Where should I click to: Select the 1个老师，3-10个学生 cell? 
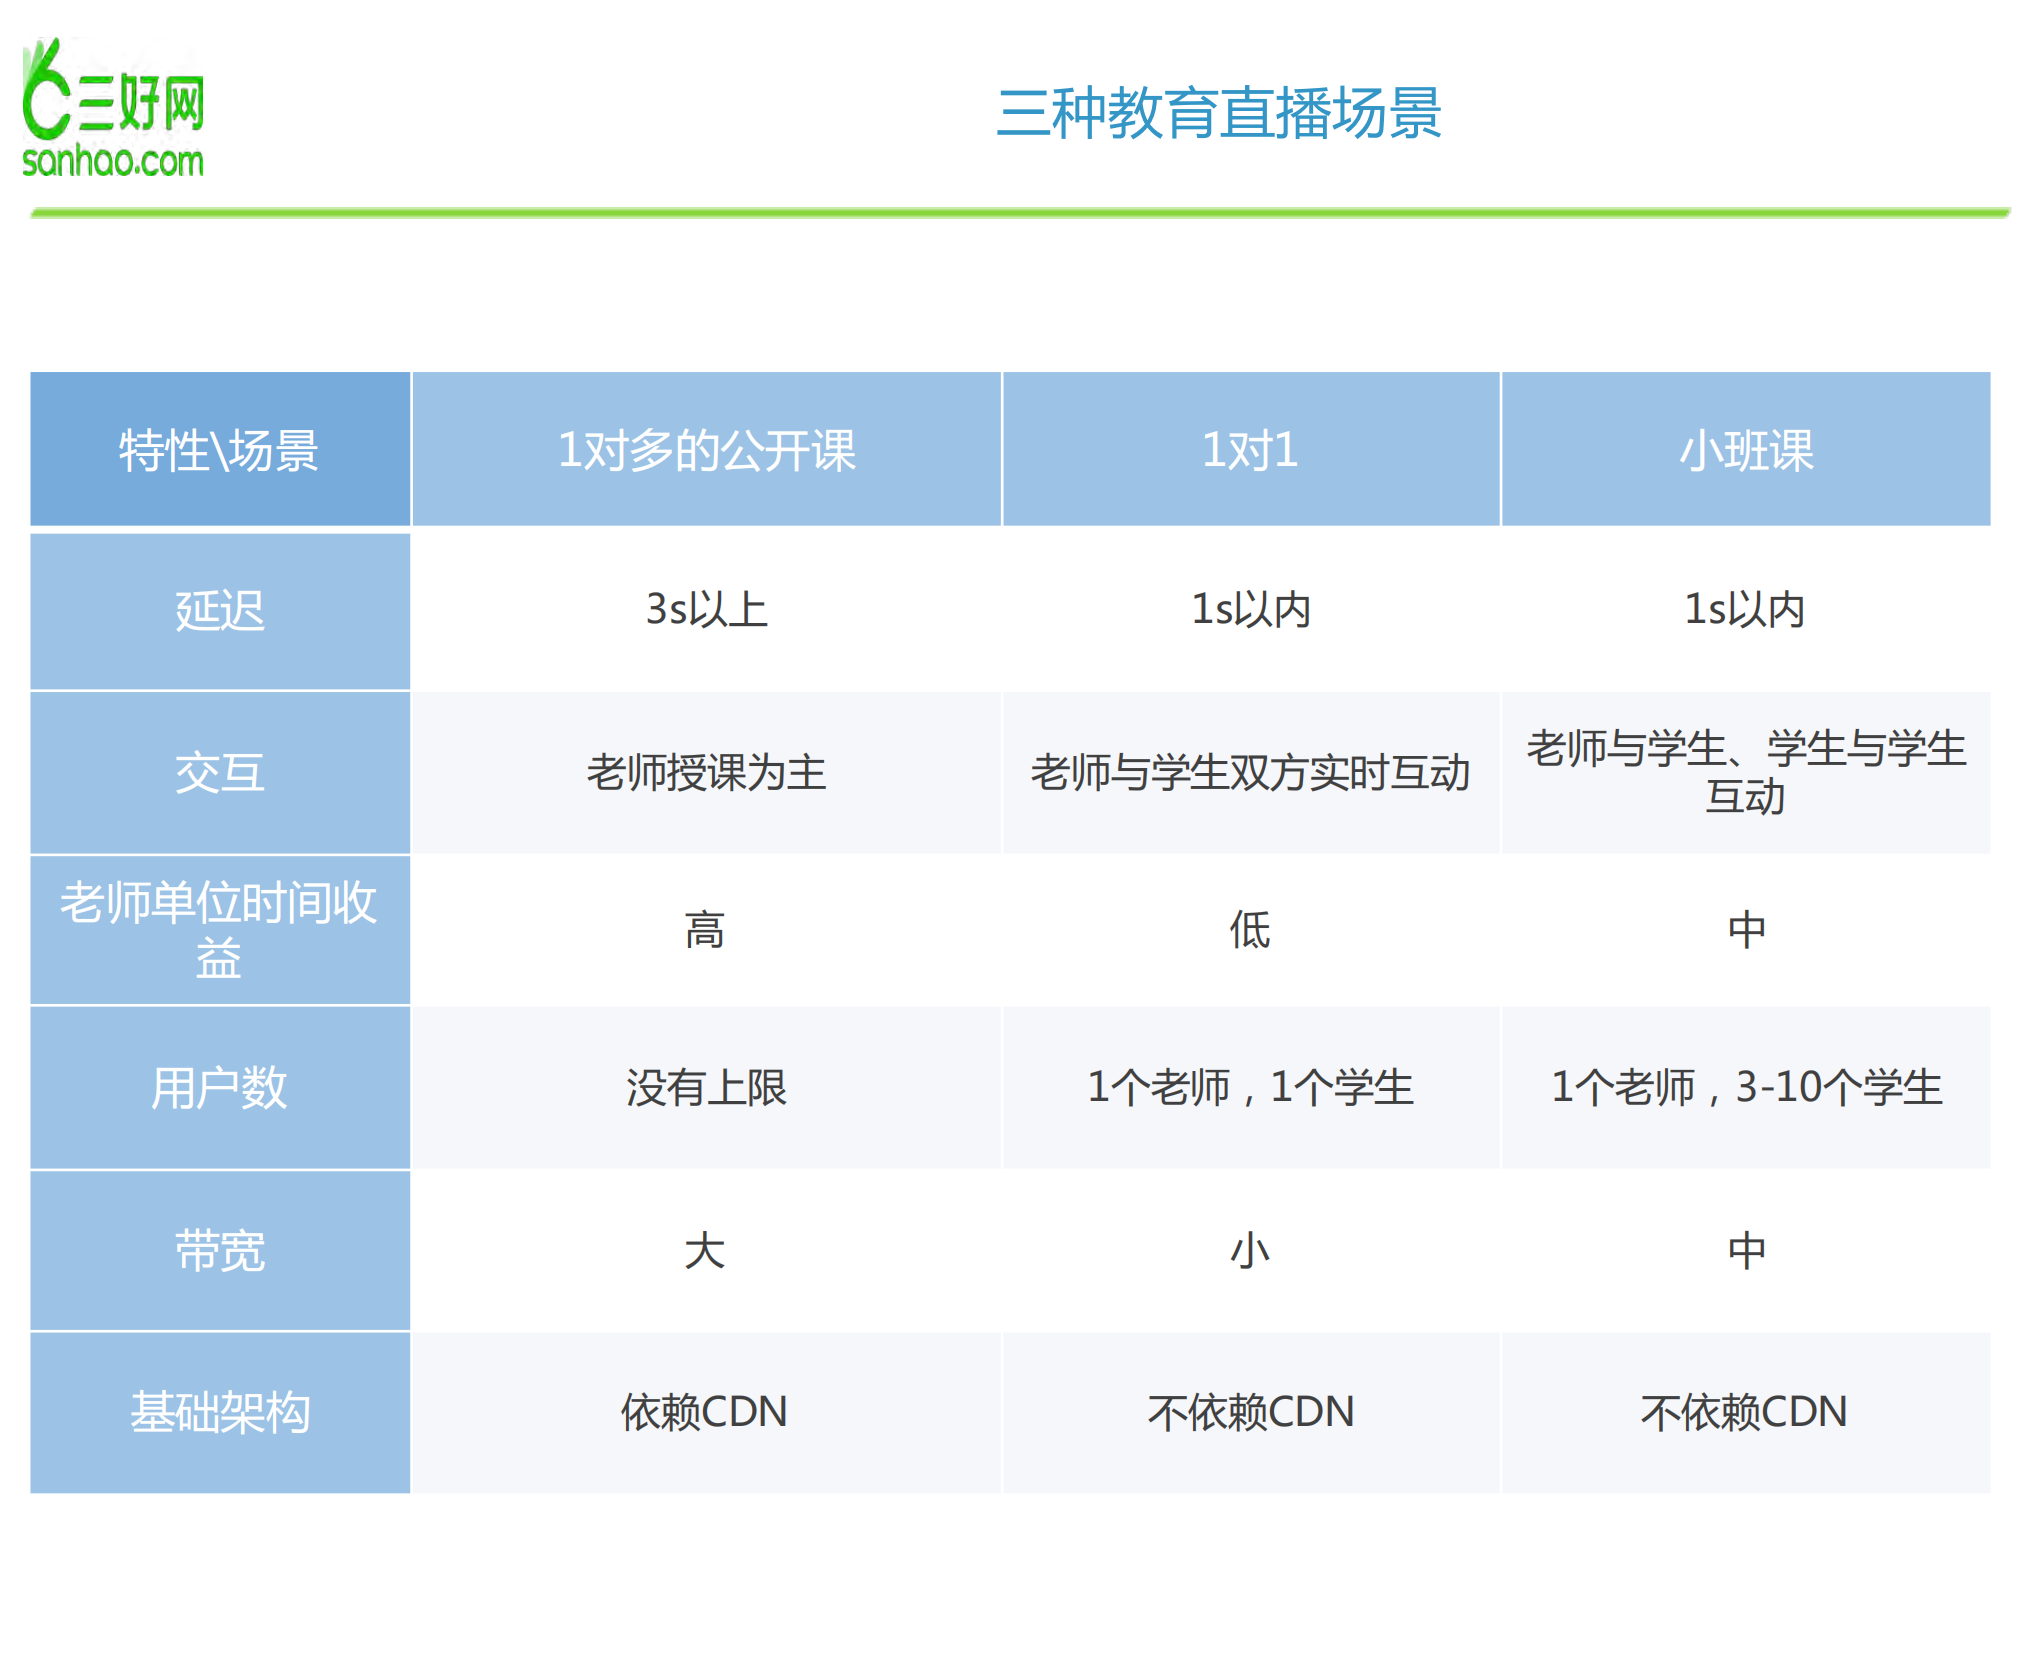tap(1746, 1089)
